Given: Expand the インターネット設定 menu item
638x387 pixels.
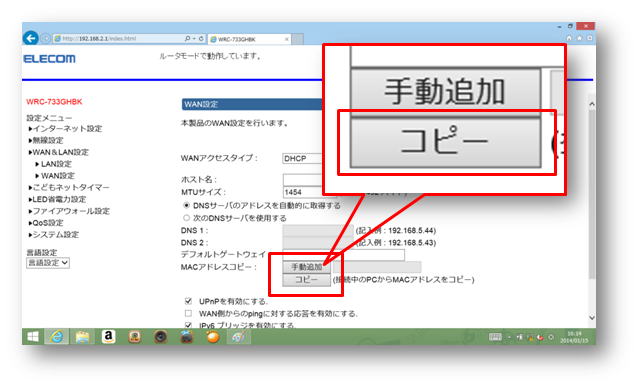Looking at the screenshot, I should (x=66, y=129).
